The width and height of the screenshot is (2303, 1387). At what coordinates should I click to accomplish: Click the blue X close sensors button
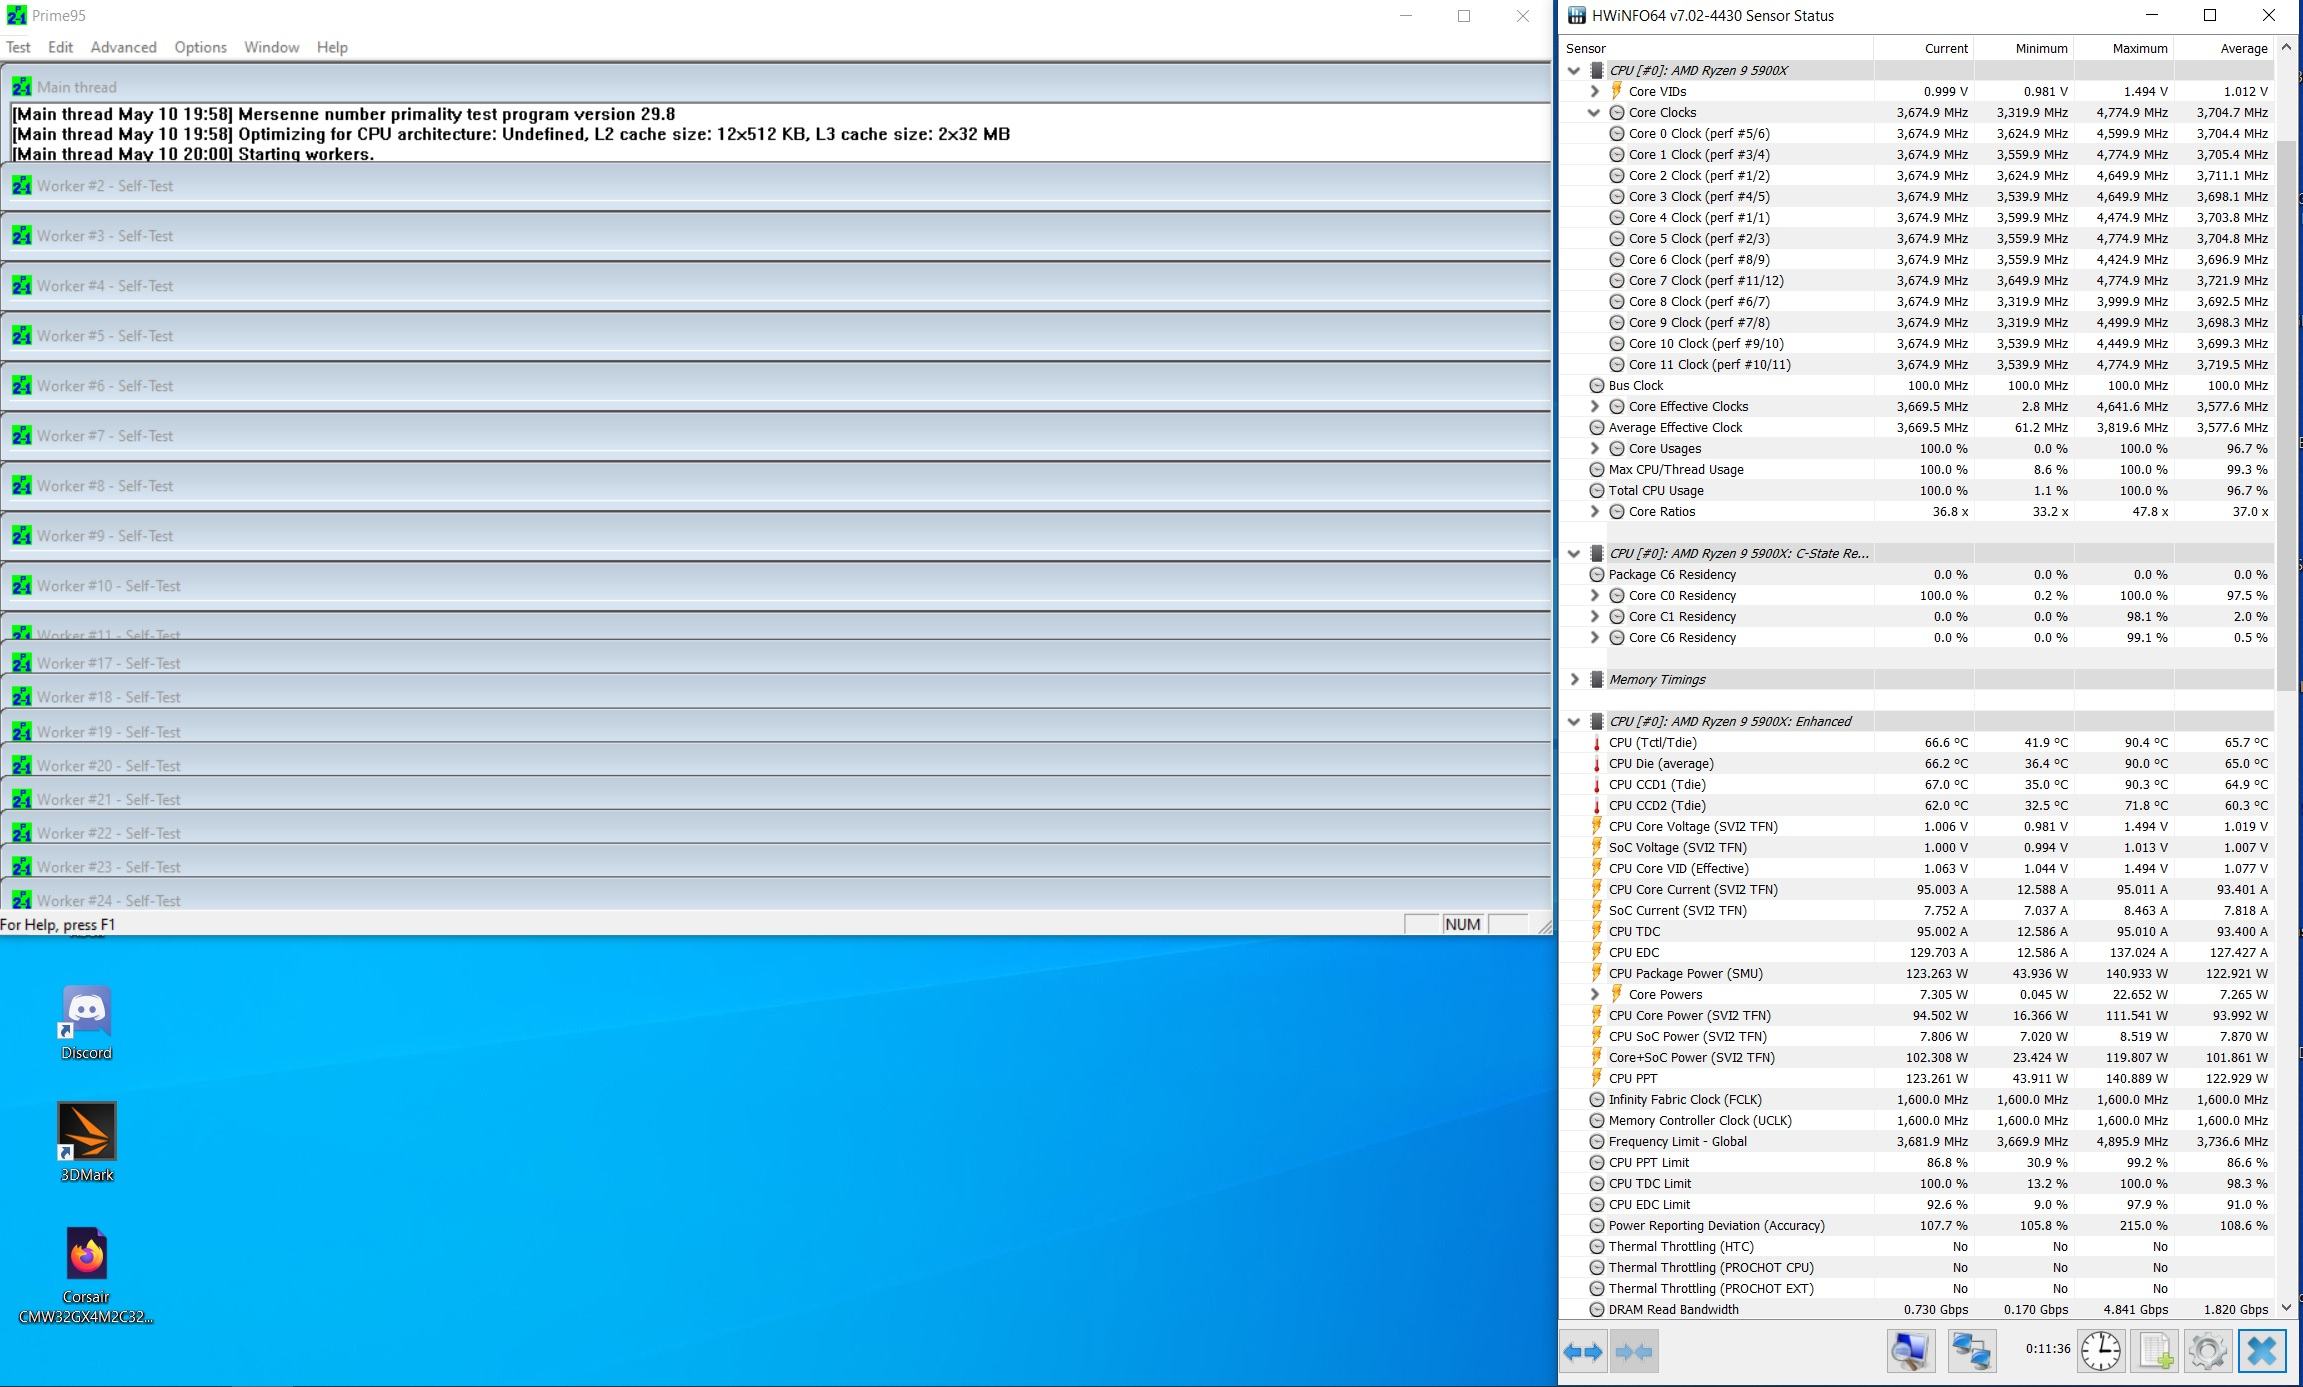(2262, 1352)
